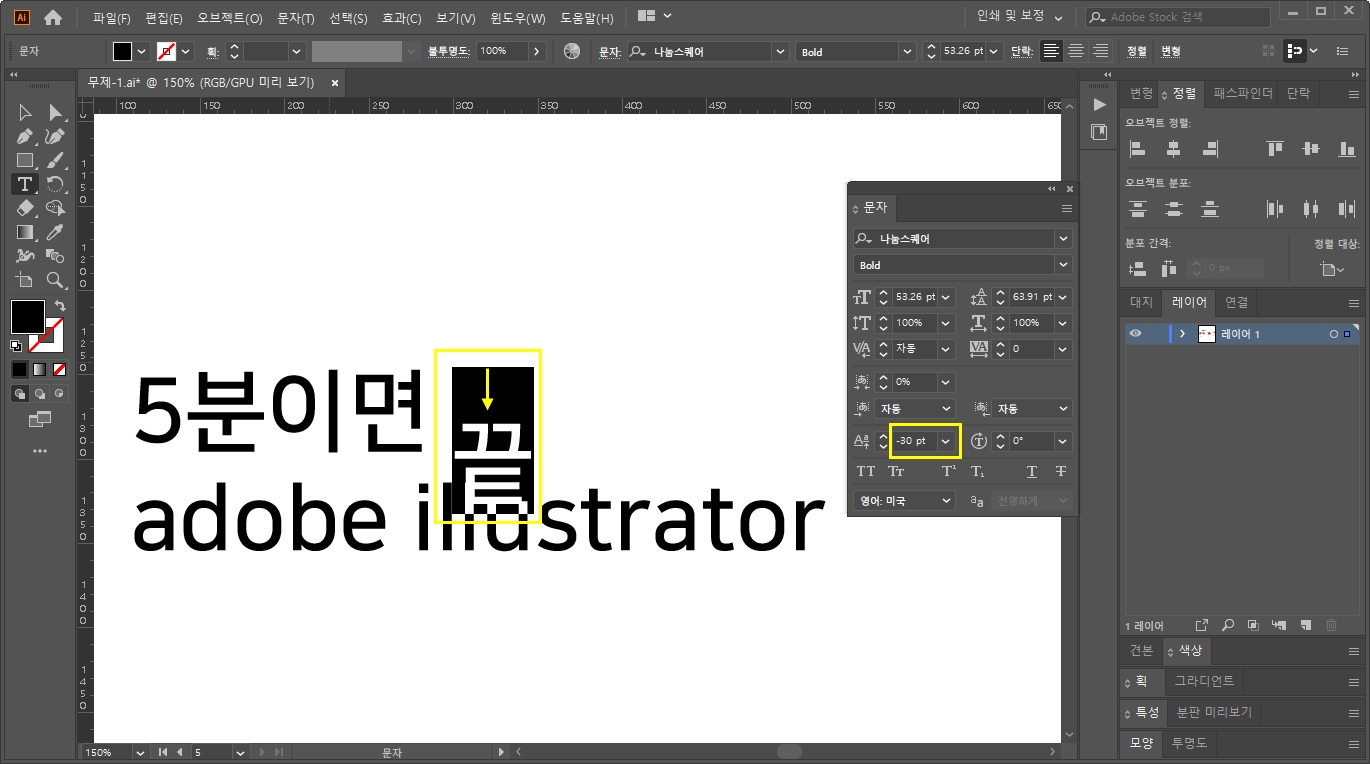Create new layer in Layers panel
This screenshot has width=1370, height=764.
(x=1305, y=625)
